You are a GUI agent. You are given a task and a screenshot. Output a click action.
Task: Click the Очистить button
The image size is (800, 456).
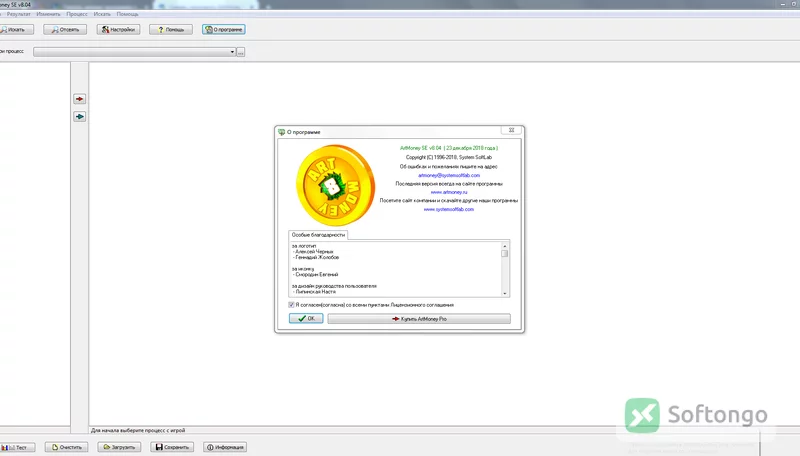click(x=66, y=447)
